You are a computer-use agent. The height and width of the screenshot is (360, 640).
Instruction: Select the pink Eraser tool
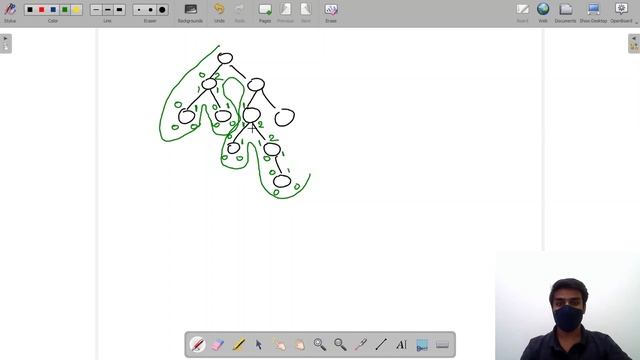218,344
